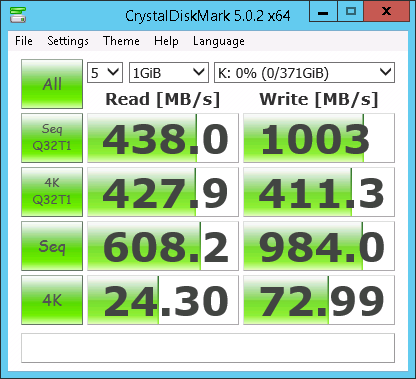Start the 4K Q32T1 test
Viewport: 416px width, 379px height.
[x=52, y=192]
